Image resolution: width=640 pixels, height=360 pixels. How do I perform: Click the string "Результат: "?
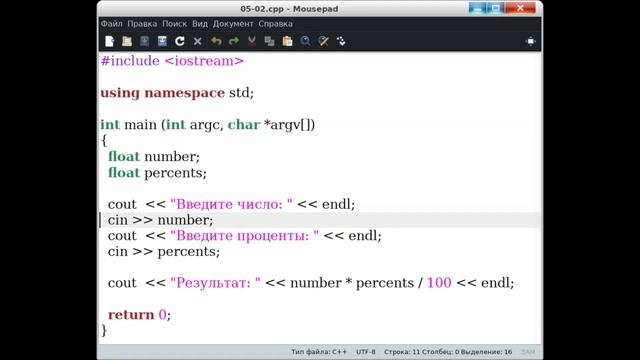[215, 283]
